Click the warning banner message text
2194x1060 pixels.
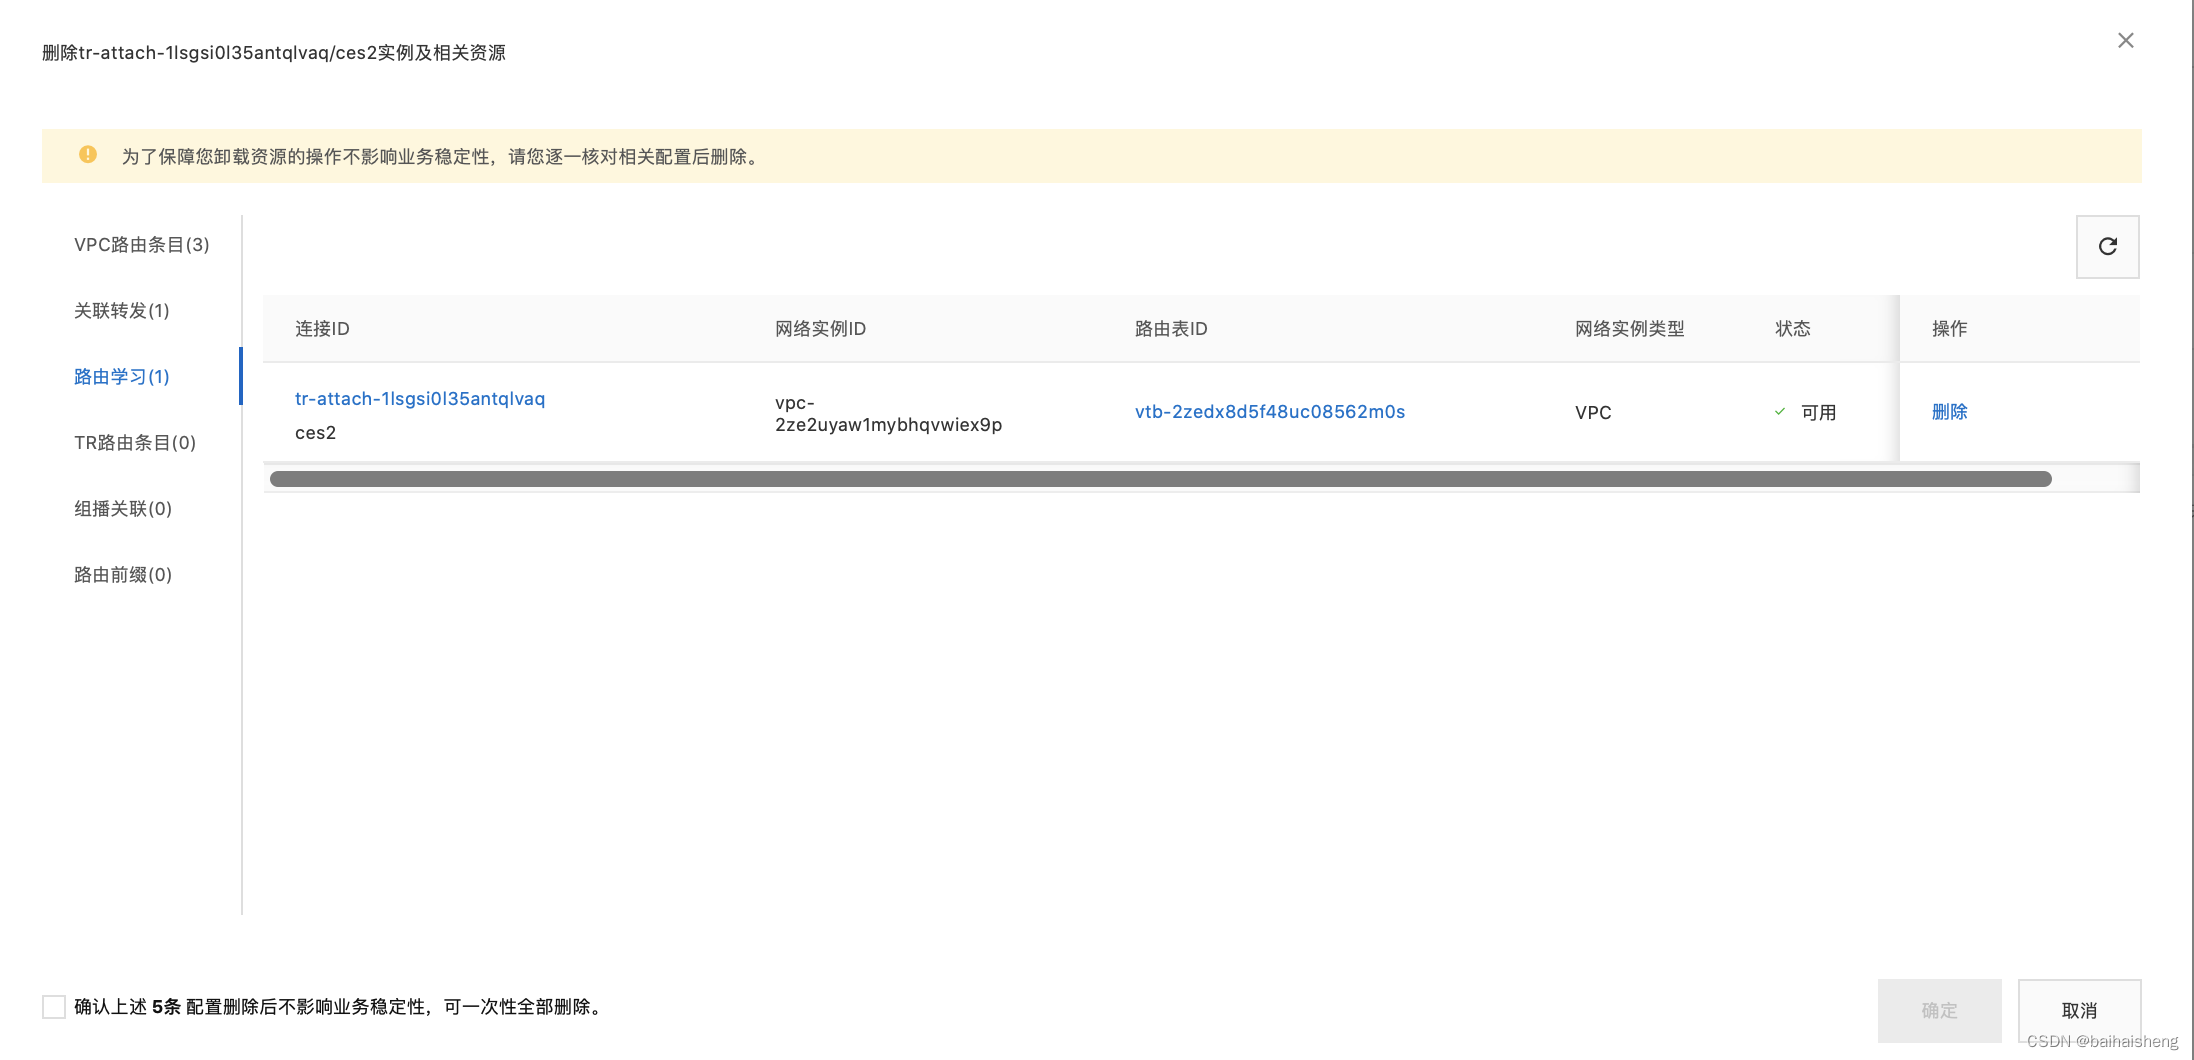pos(443,156)
